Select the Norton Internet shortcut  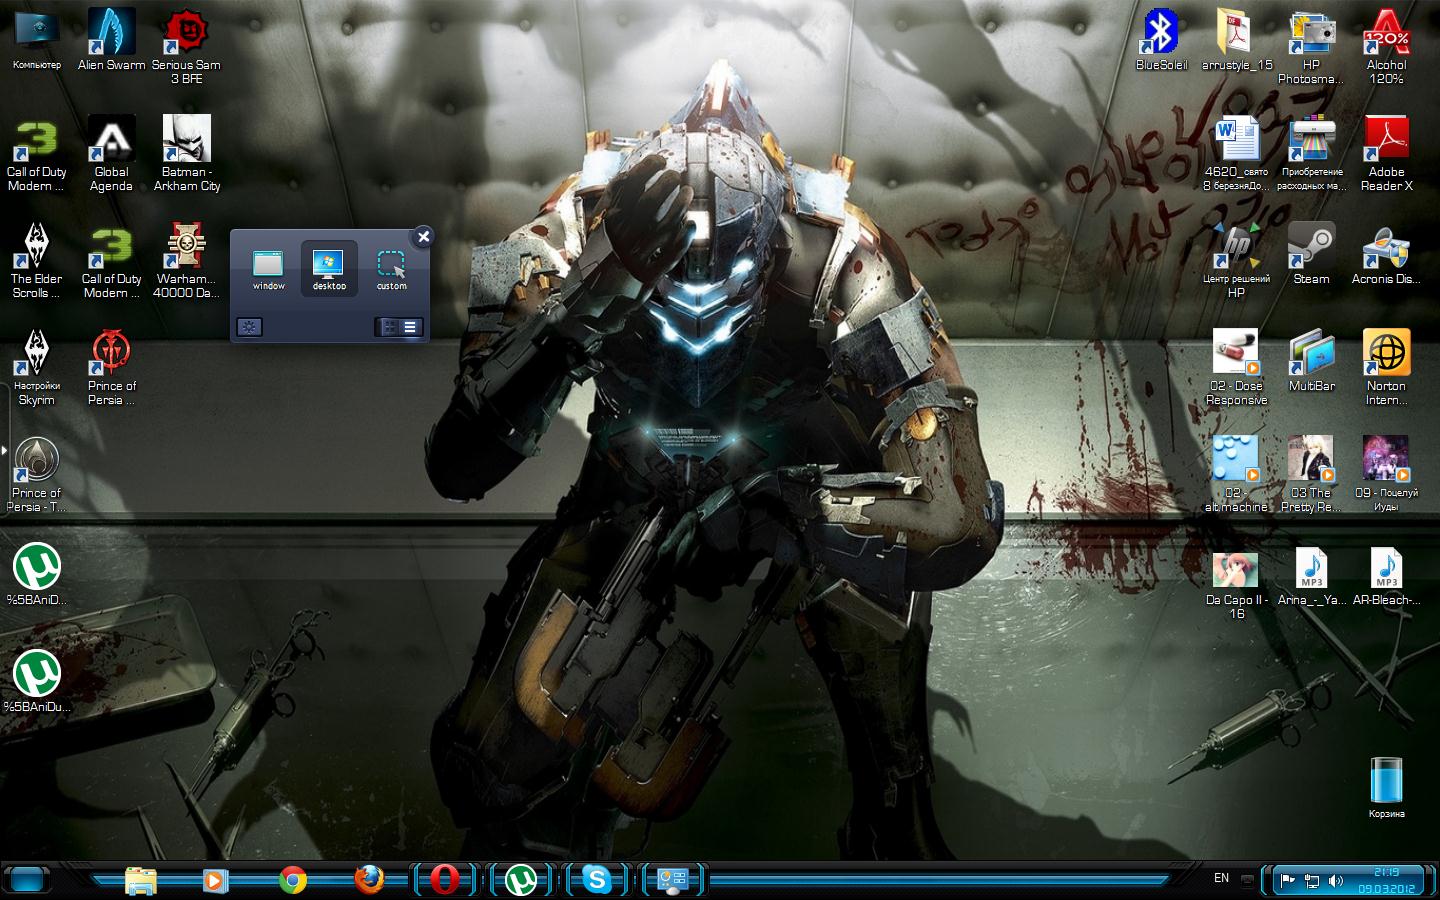click(x=1386, y=367)
